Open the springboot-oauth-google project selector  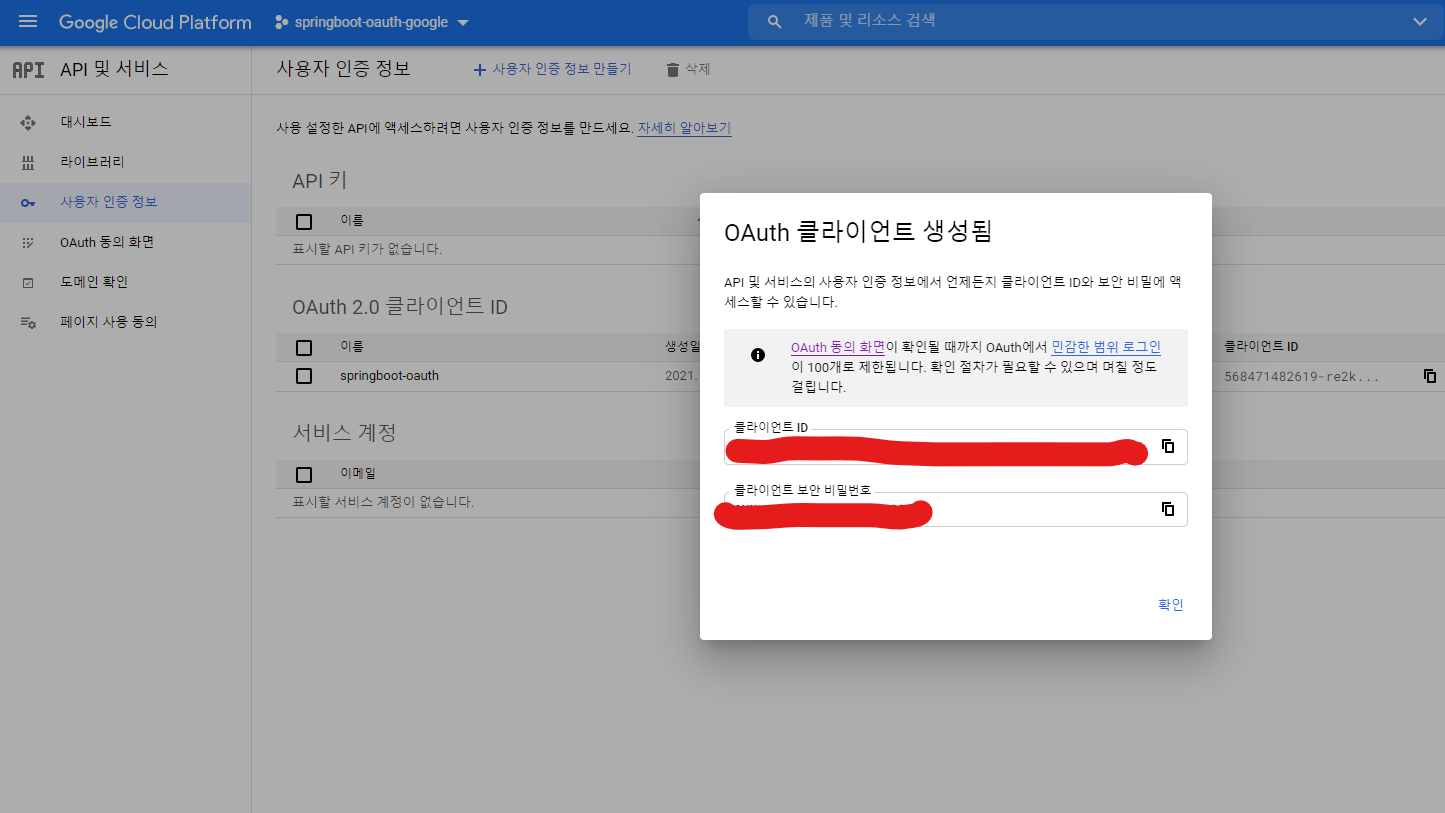(x=371, y=22)
